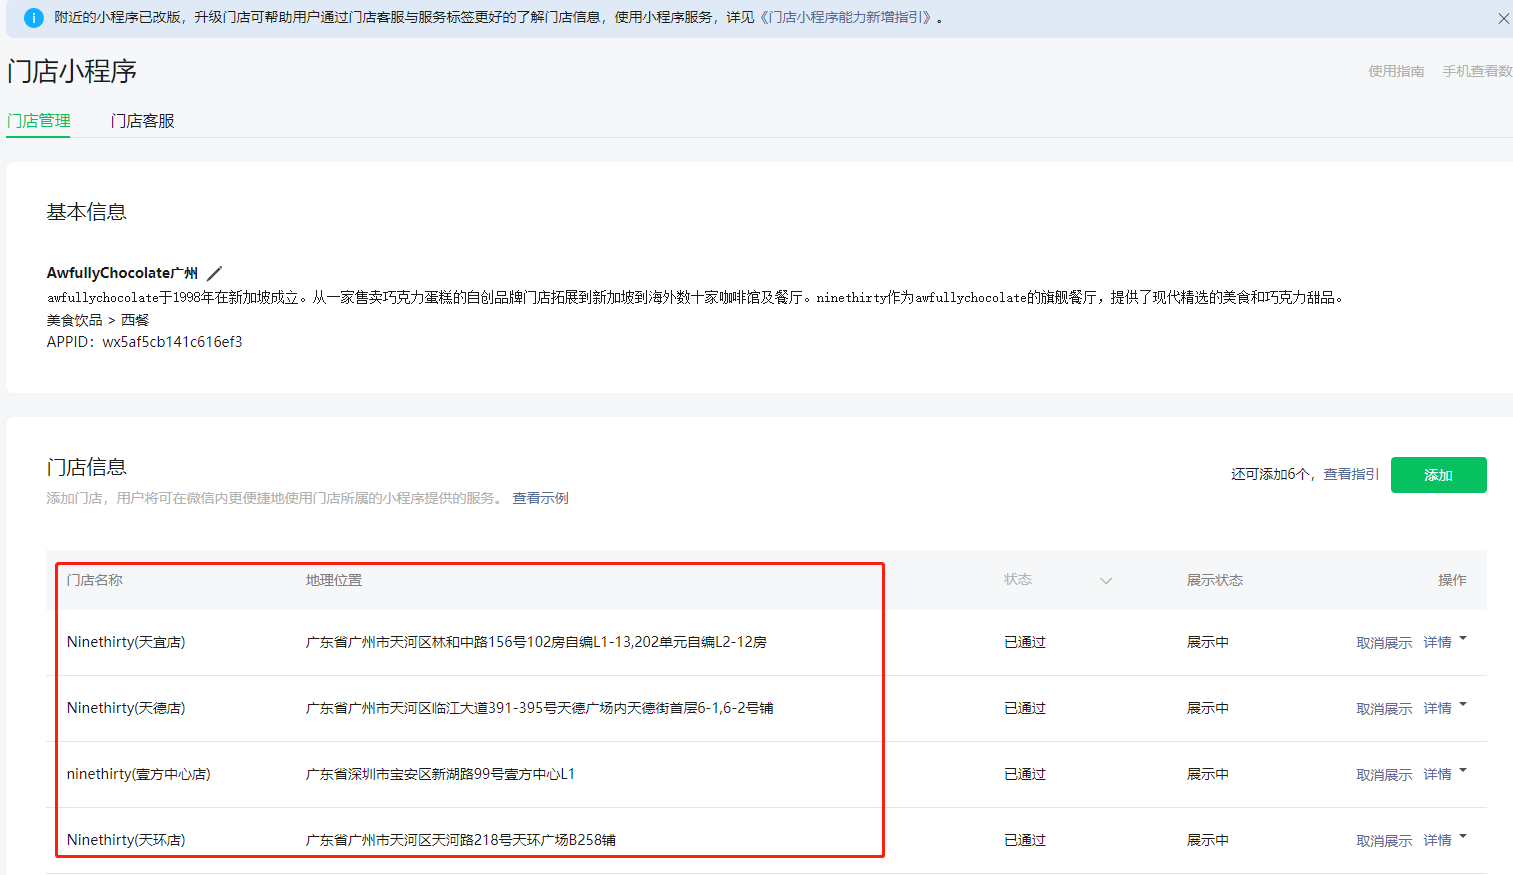Click the address containing 临江大道391-395号
This screenshot has height=875, width=1513.
coord(539,708)
